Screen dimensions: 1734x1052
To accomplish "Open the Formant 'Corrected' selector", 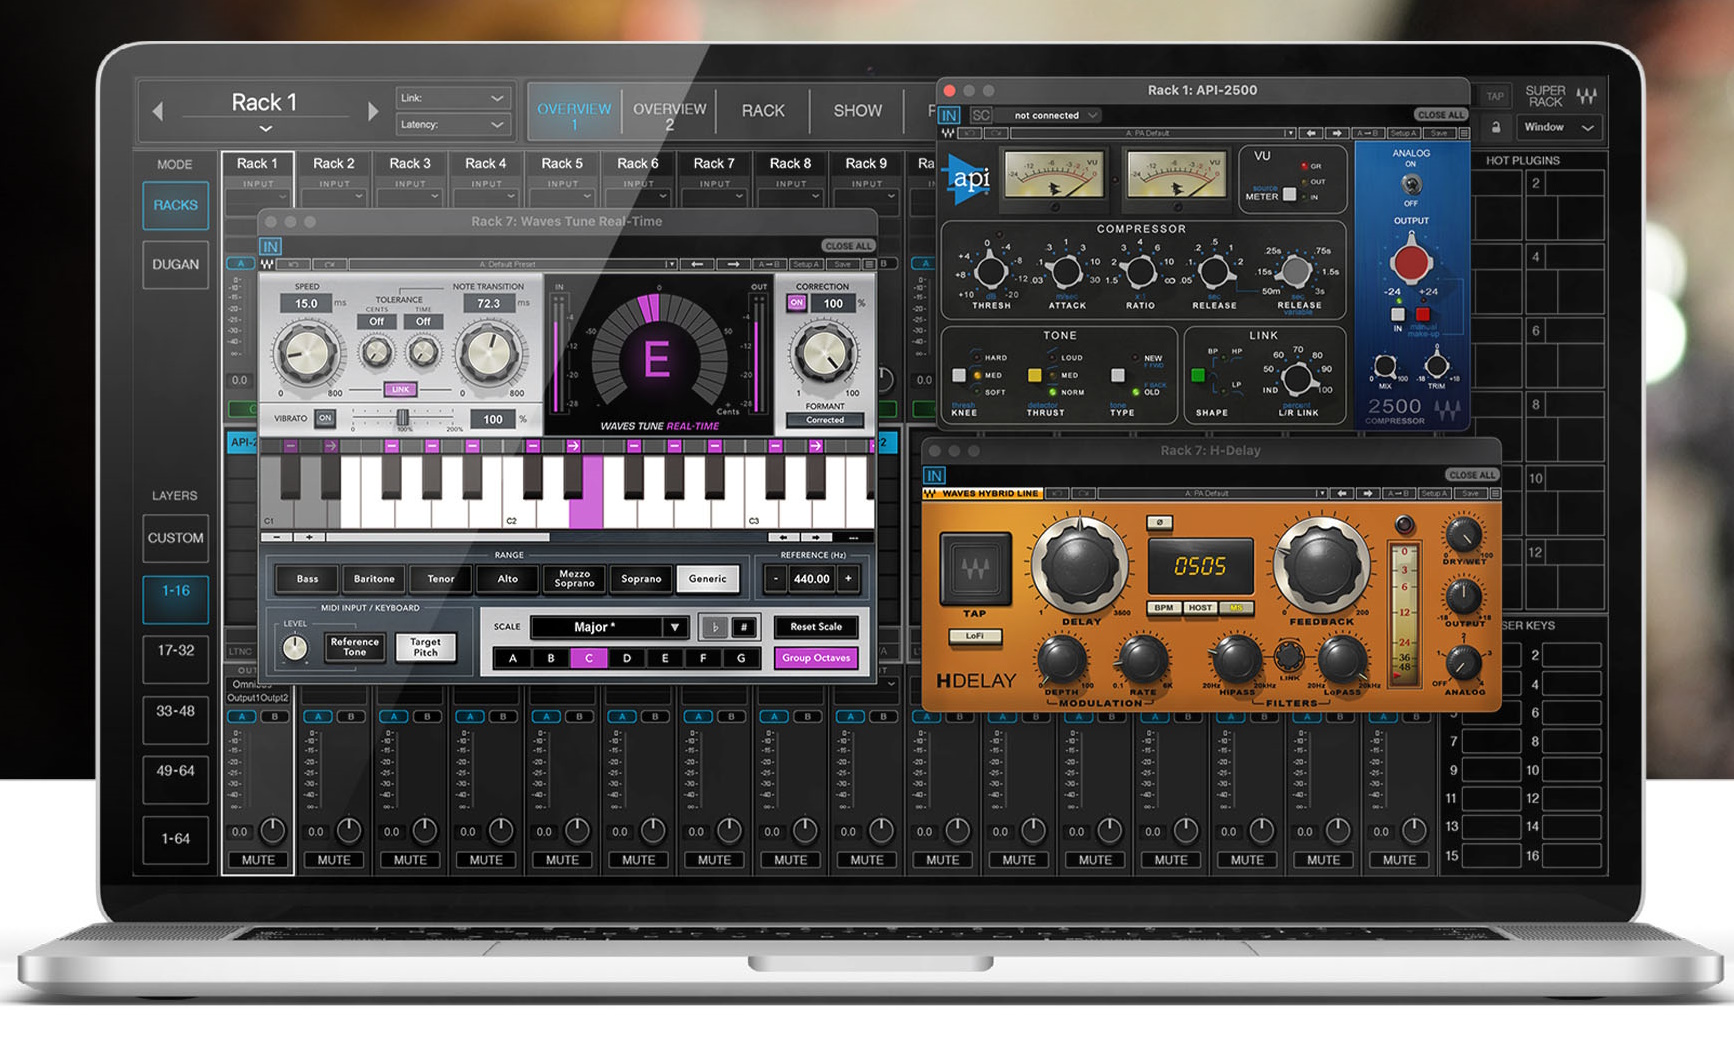I will coord(825,420).
